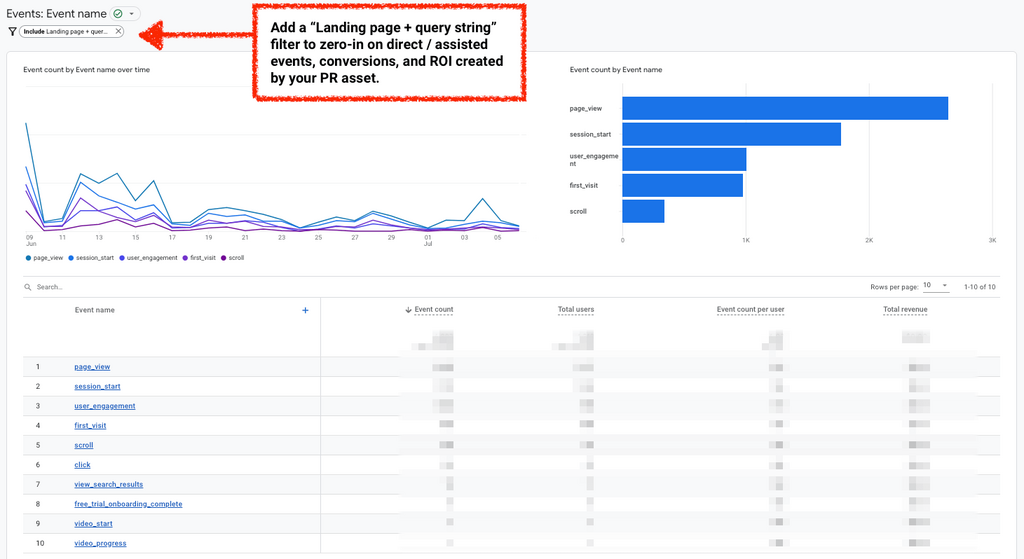Toggle user_engagement series in chart legend
The image size is (1024, 559).
(150, 258)
